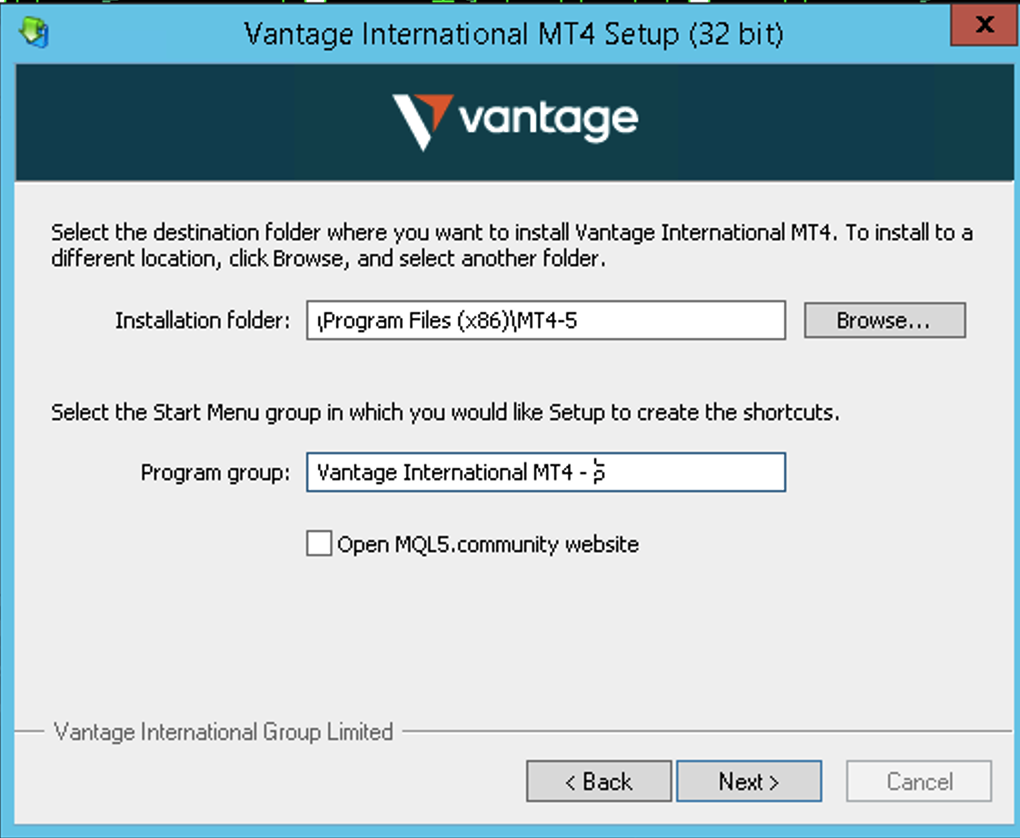Enable Open MQL5.community website checkbox

[319, 543]
